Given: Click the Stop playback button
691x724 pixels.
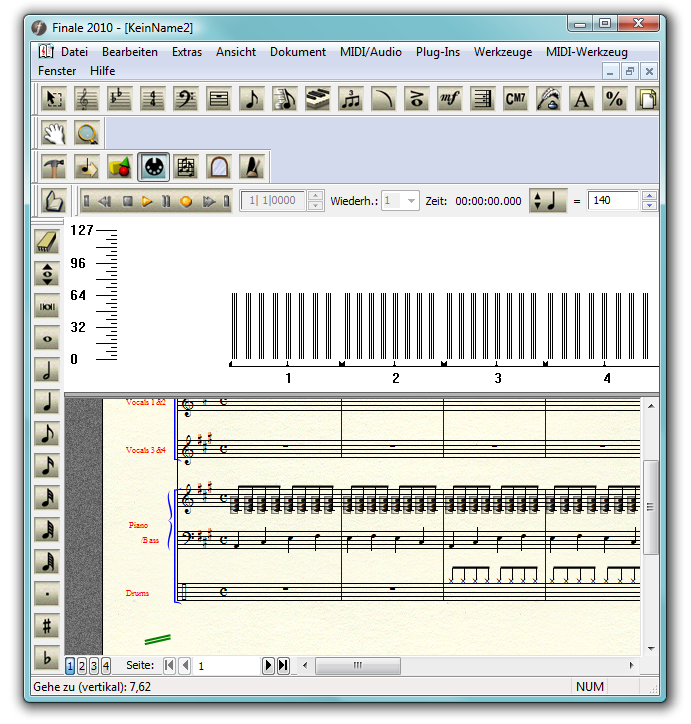Looking at the screenshot, I should (128, 201).
